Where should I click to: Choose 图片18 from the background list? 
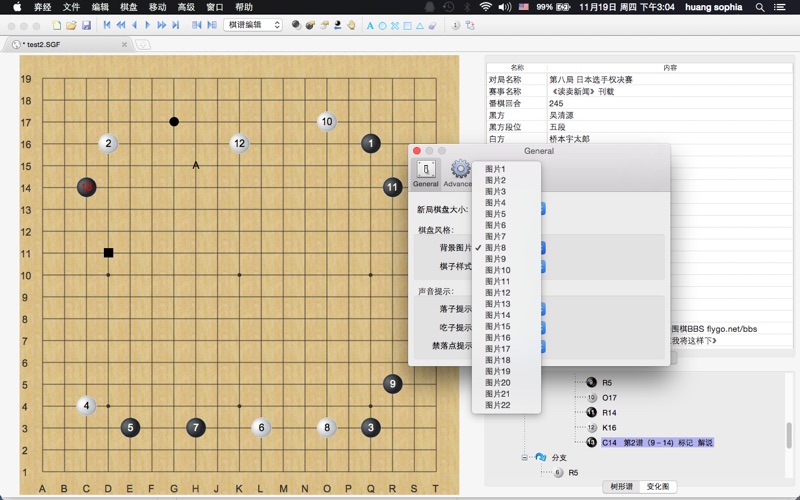(x=506, y=360)
